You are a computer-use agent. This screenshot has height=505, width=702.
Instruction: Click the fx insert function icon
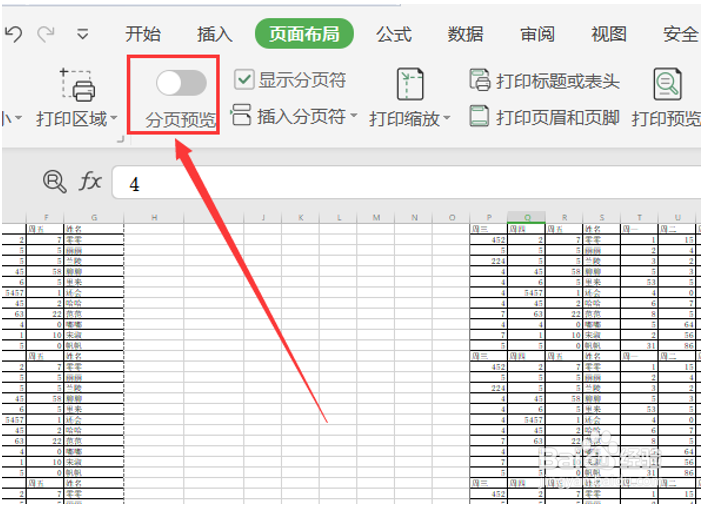(x=90, y=181)
